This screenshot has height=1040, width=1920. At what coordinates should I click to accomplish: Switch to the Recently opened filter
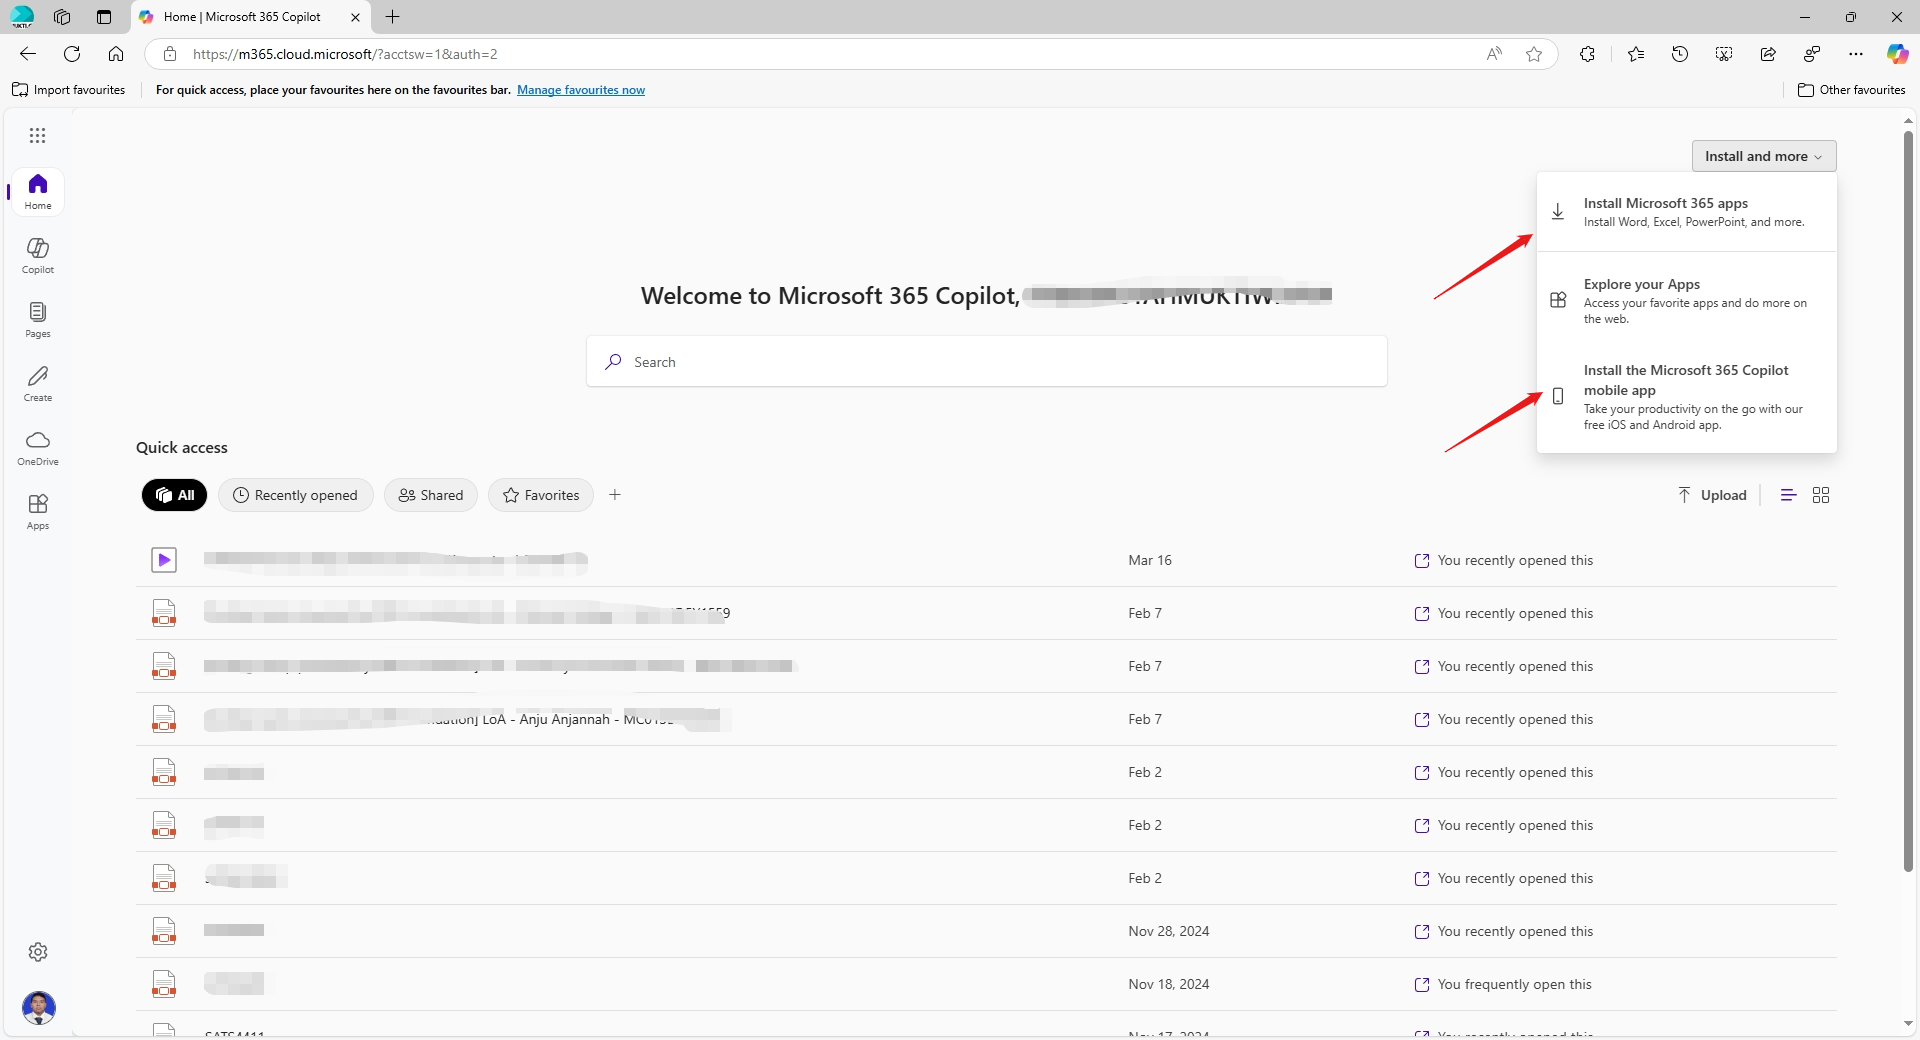[295, 495]
